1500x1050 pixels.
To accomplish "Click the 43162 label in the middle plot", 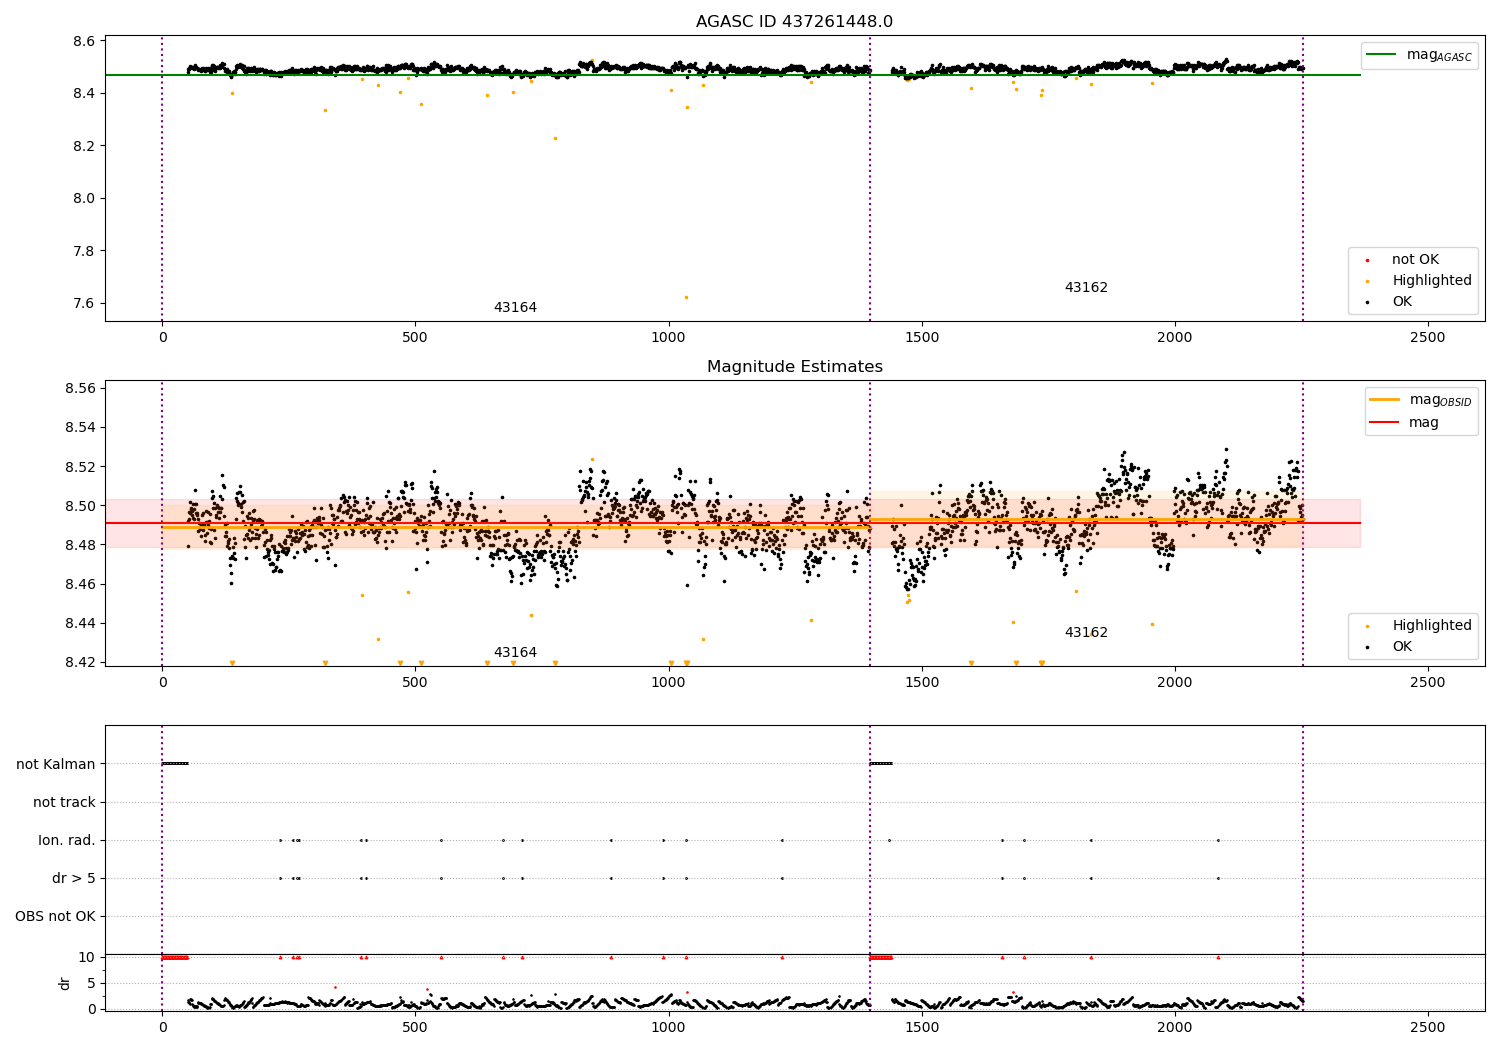I will [1086, 633].
